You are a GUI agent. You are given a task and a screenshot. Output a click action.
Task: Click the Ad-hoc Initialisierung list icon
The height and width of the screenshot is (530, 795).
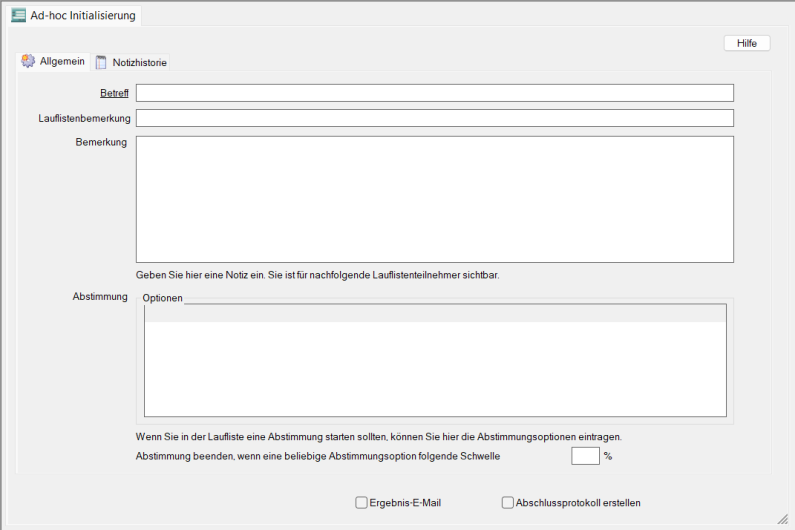click(x=18, y=16)
